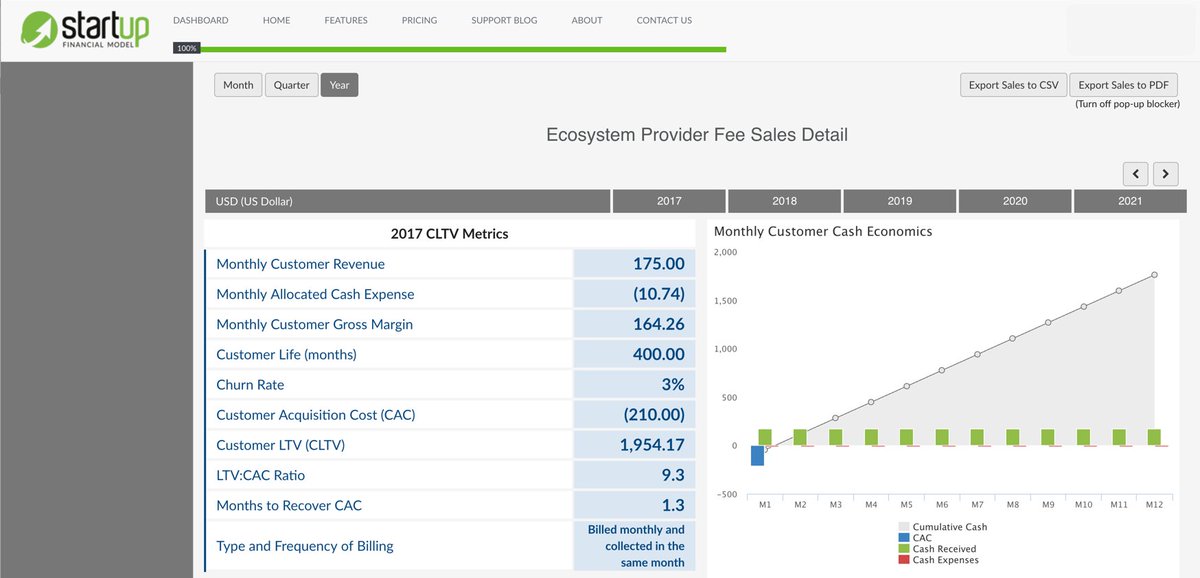
Task: Toggle Cumulative Cash legend swatch
Action: (905, 527)
